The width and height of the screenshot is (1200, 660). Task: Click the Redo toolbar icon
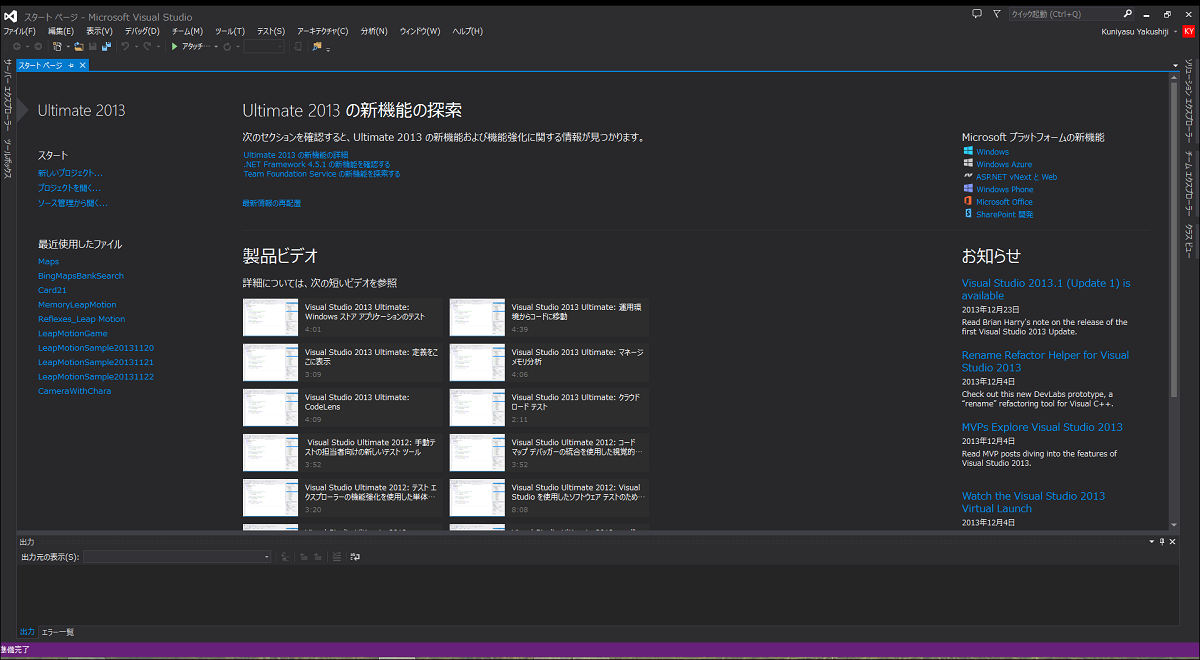[147, 47]
